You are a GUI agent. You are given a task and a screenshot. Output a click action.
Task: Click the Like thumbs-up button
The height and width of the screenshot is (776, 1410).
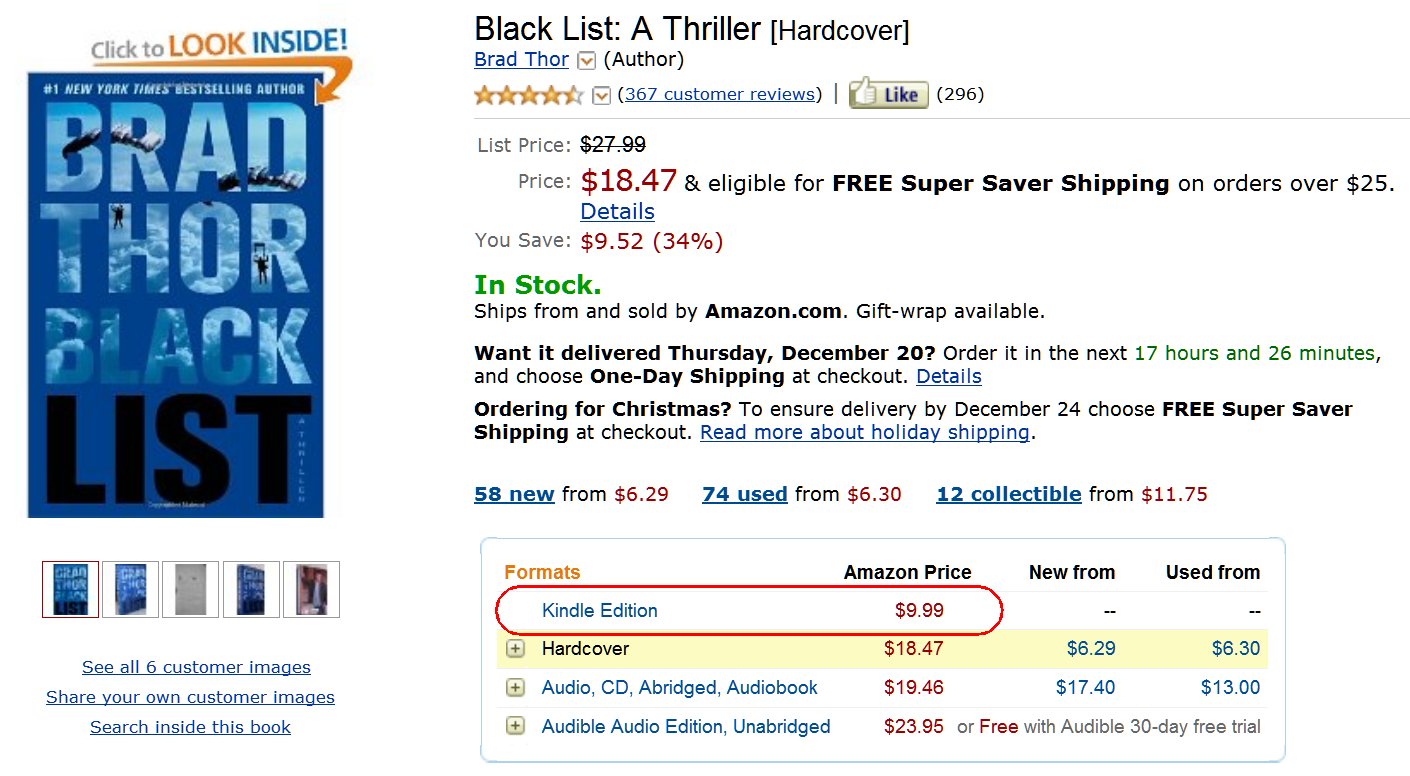coord(888,95)
